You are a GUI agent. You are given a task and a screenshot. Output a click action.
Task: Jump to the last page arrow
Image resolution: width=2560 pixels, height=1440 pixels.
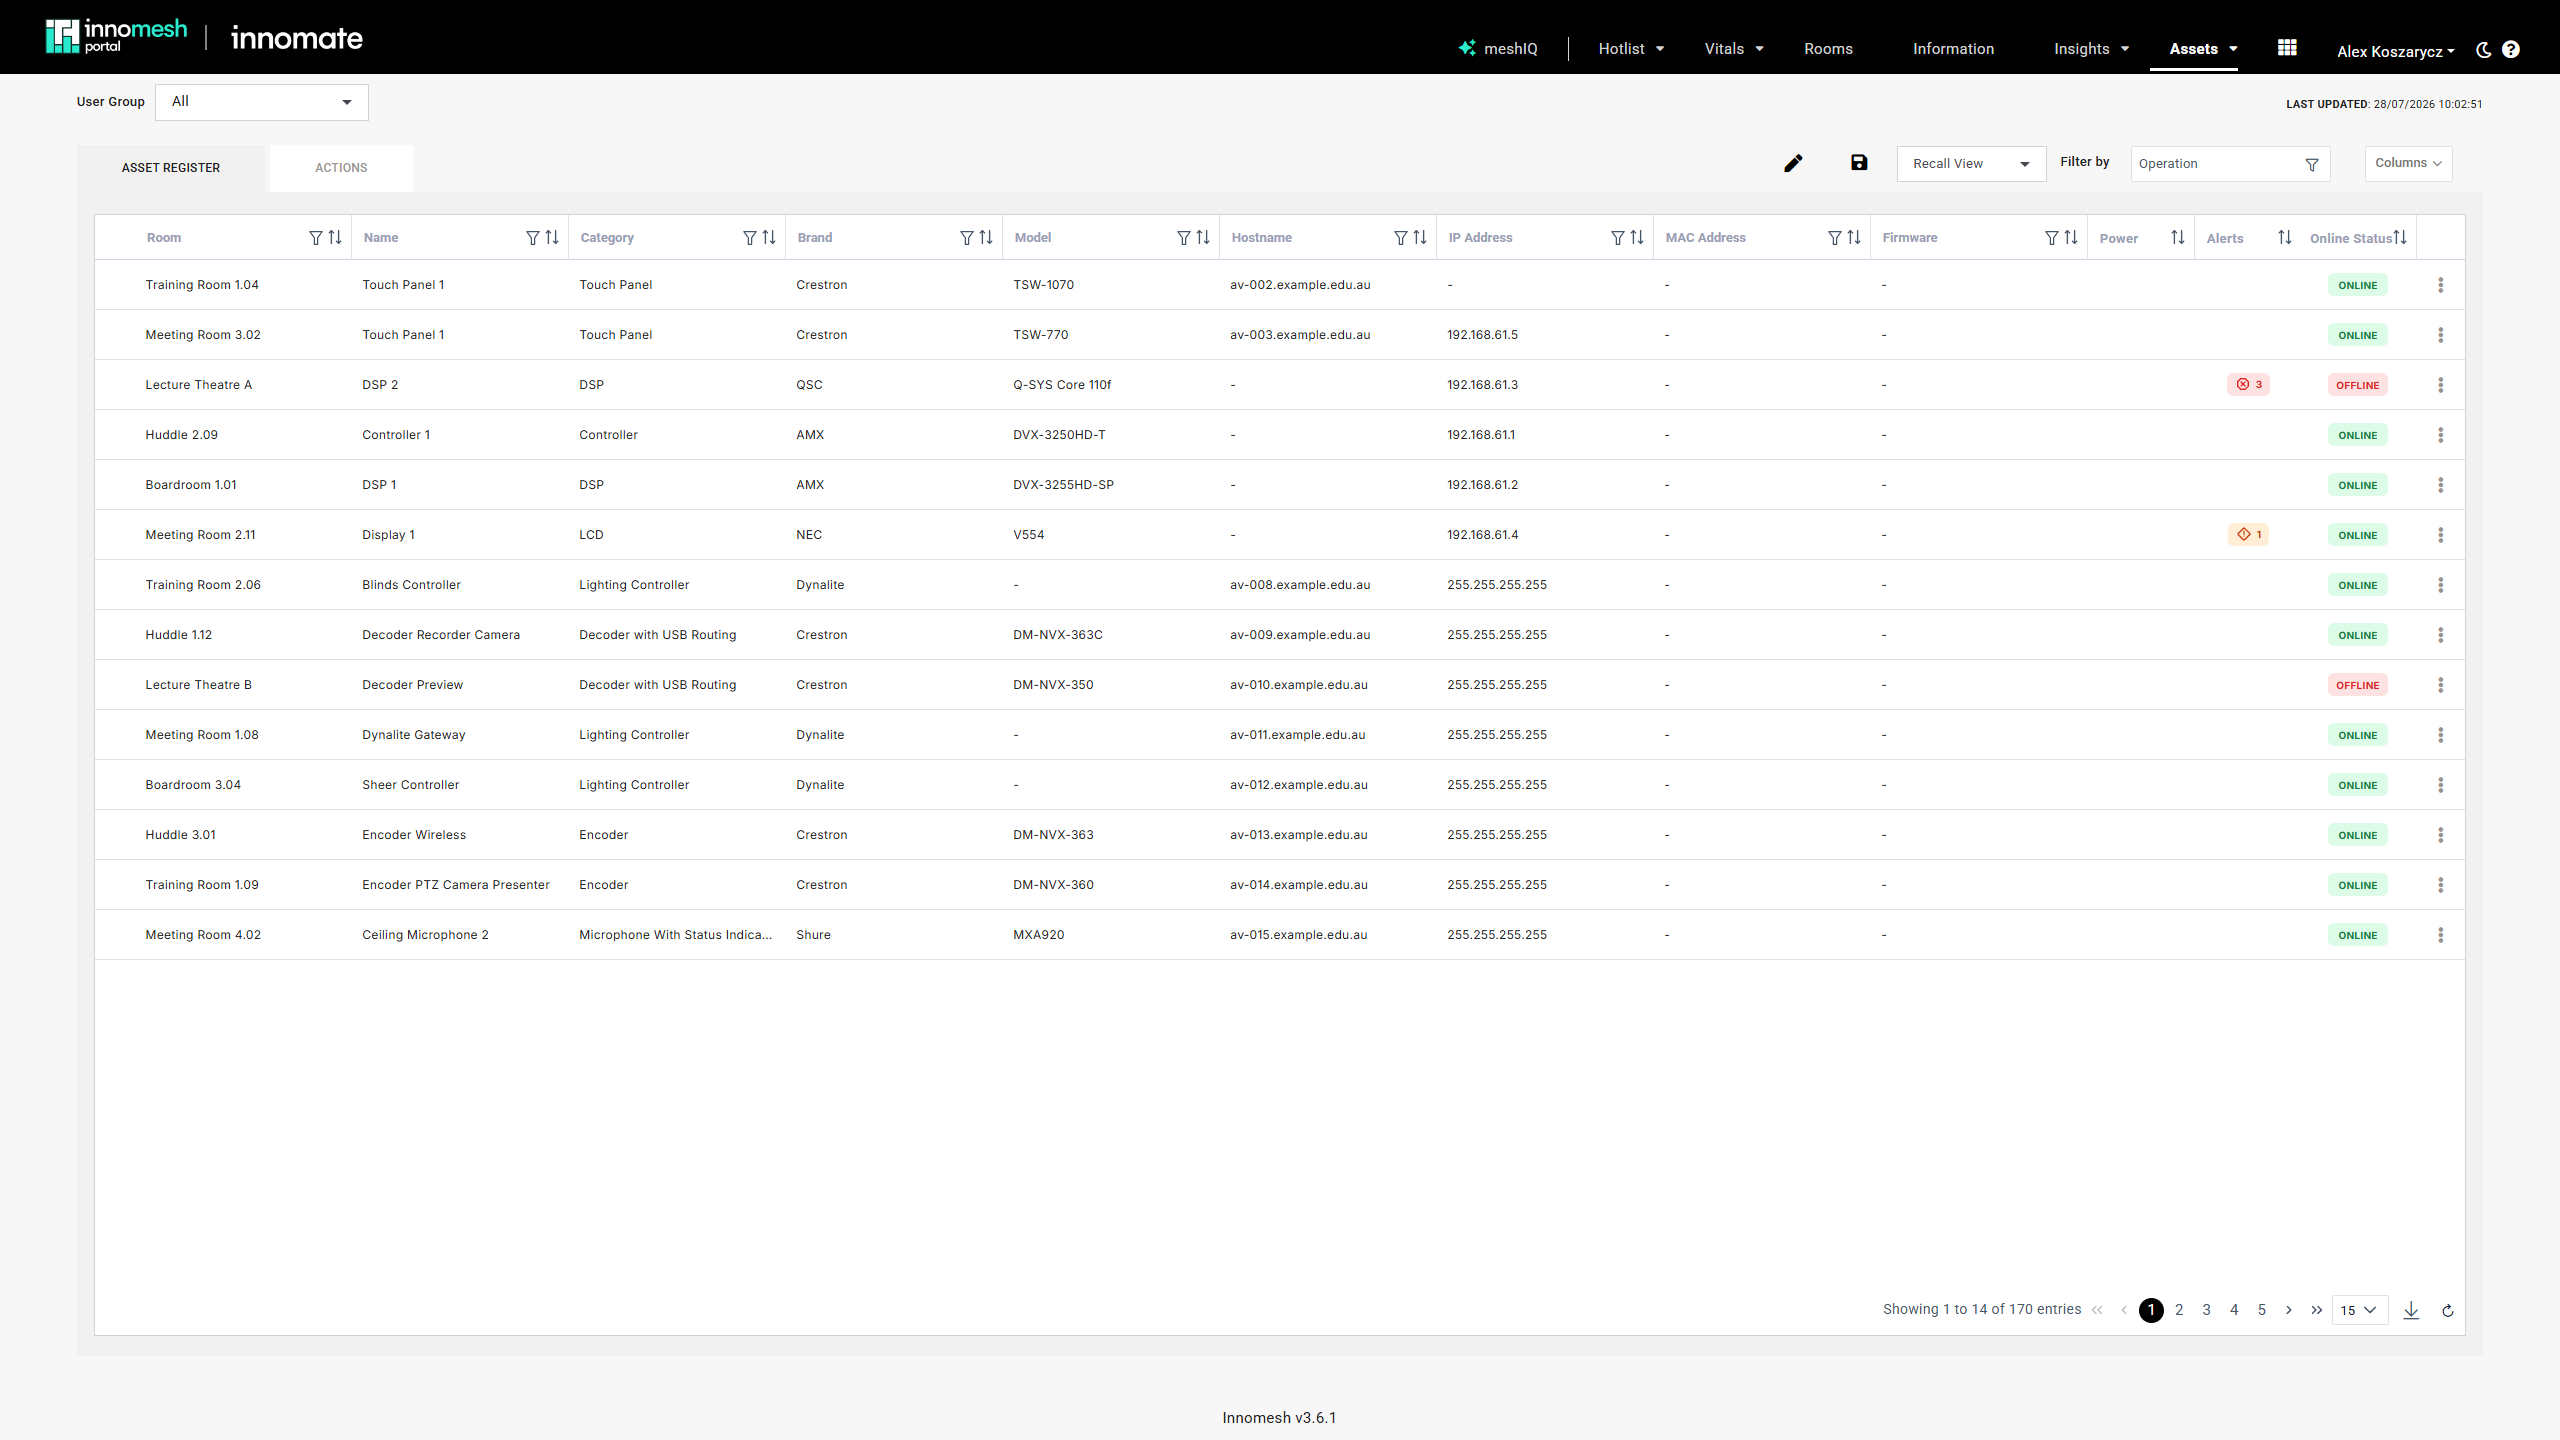2316,1310
